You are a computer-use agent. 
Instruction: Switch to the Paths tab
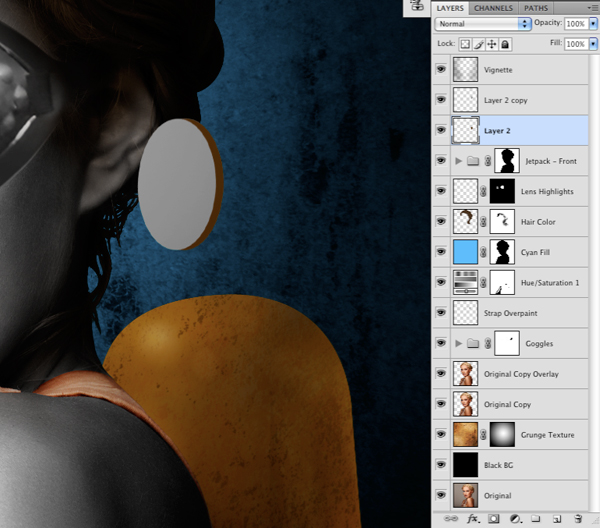point(536,8)
